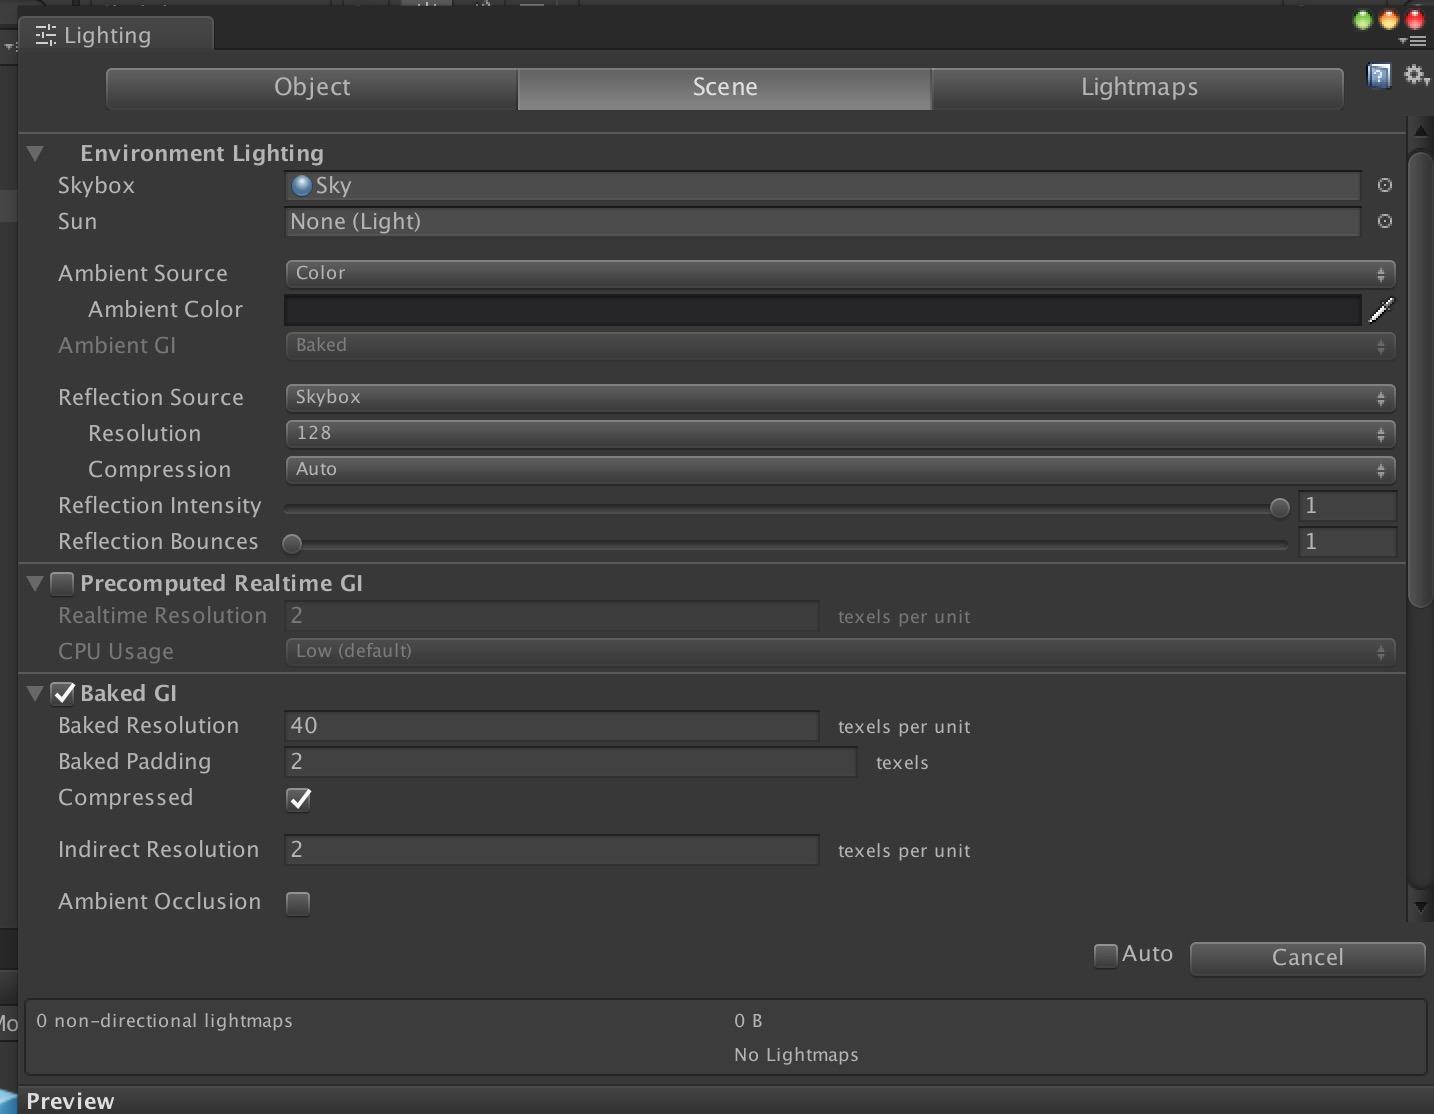
Task: Click the scrollbar up arrow
Action: tap(1420, 131)
